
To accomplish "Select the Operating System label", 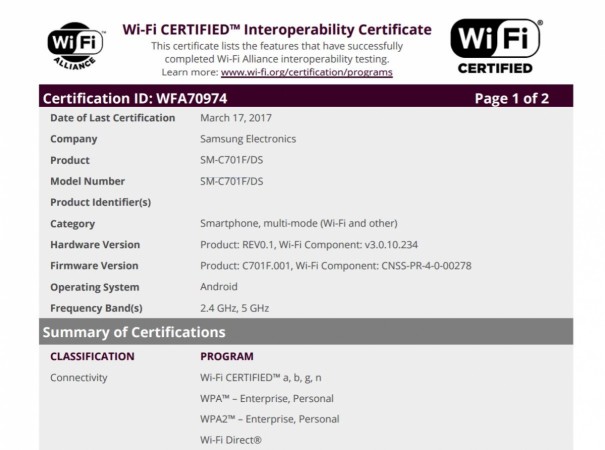I will 95,287.
